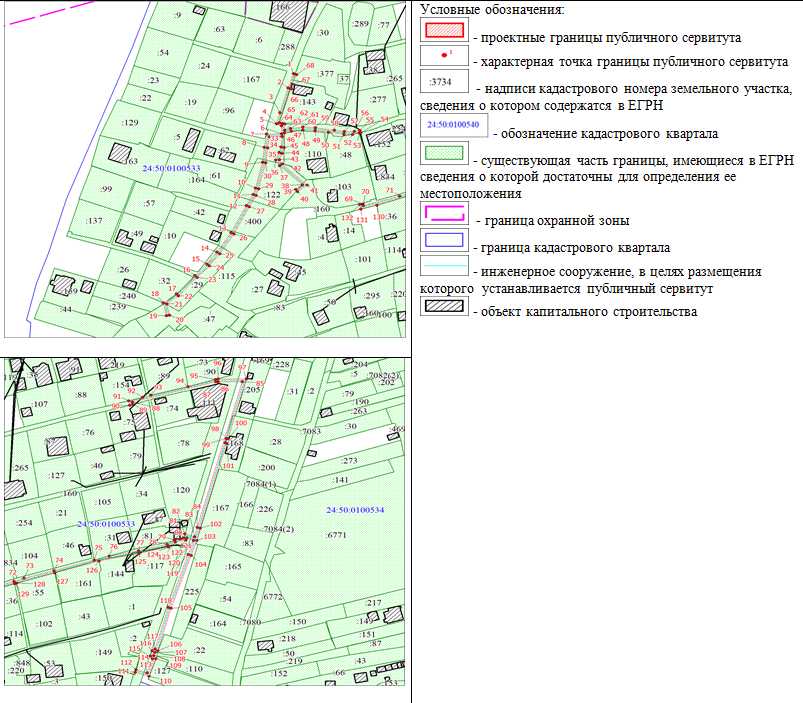803x703 pixels.
Task: Click the cyan engineering structure legend symbol
Action: click(x=444, y=265)
